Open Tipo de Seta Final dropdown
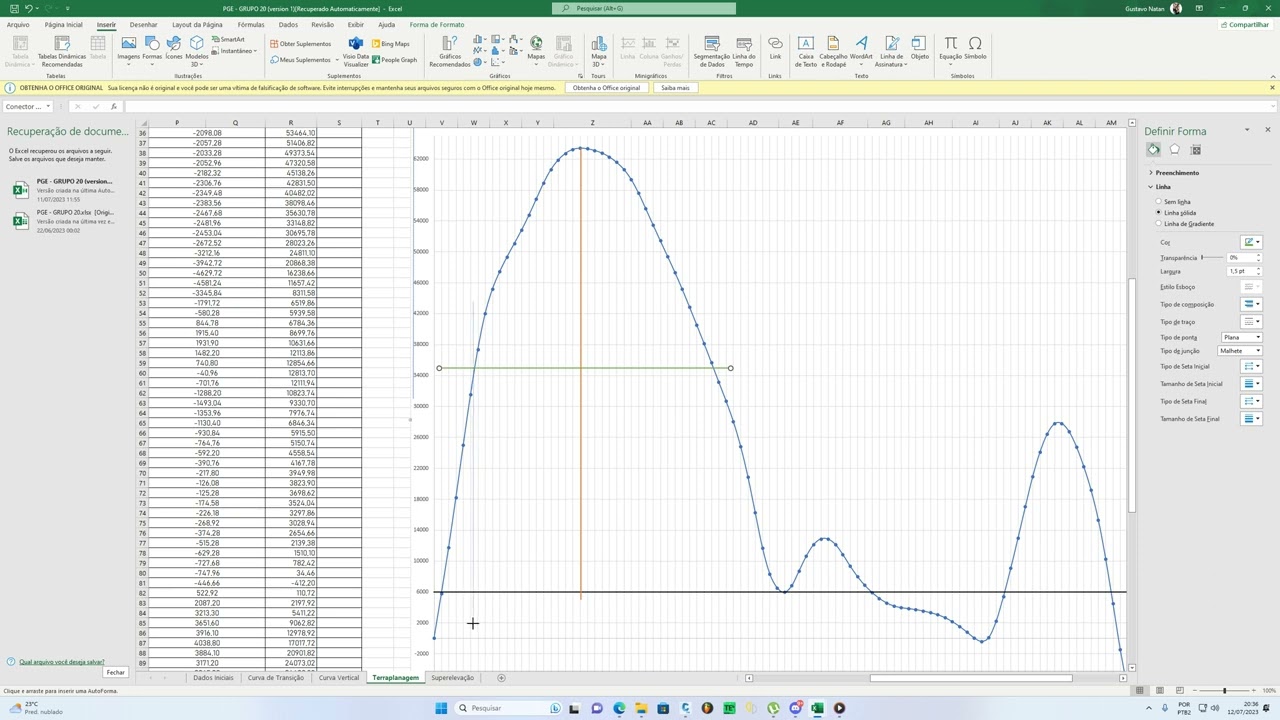The image size is (1280, 720). click(1251, 401)
